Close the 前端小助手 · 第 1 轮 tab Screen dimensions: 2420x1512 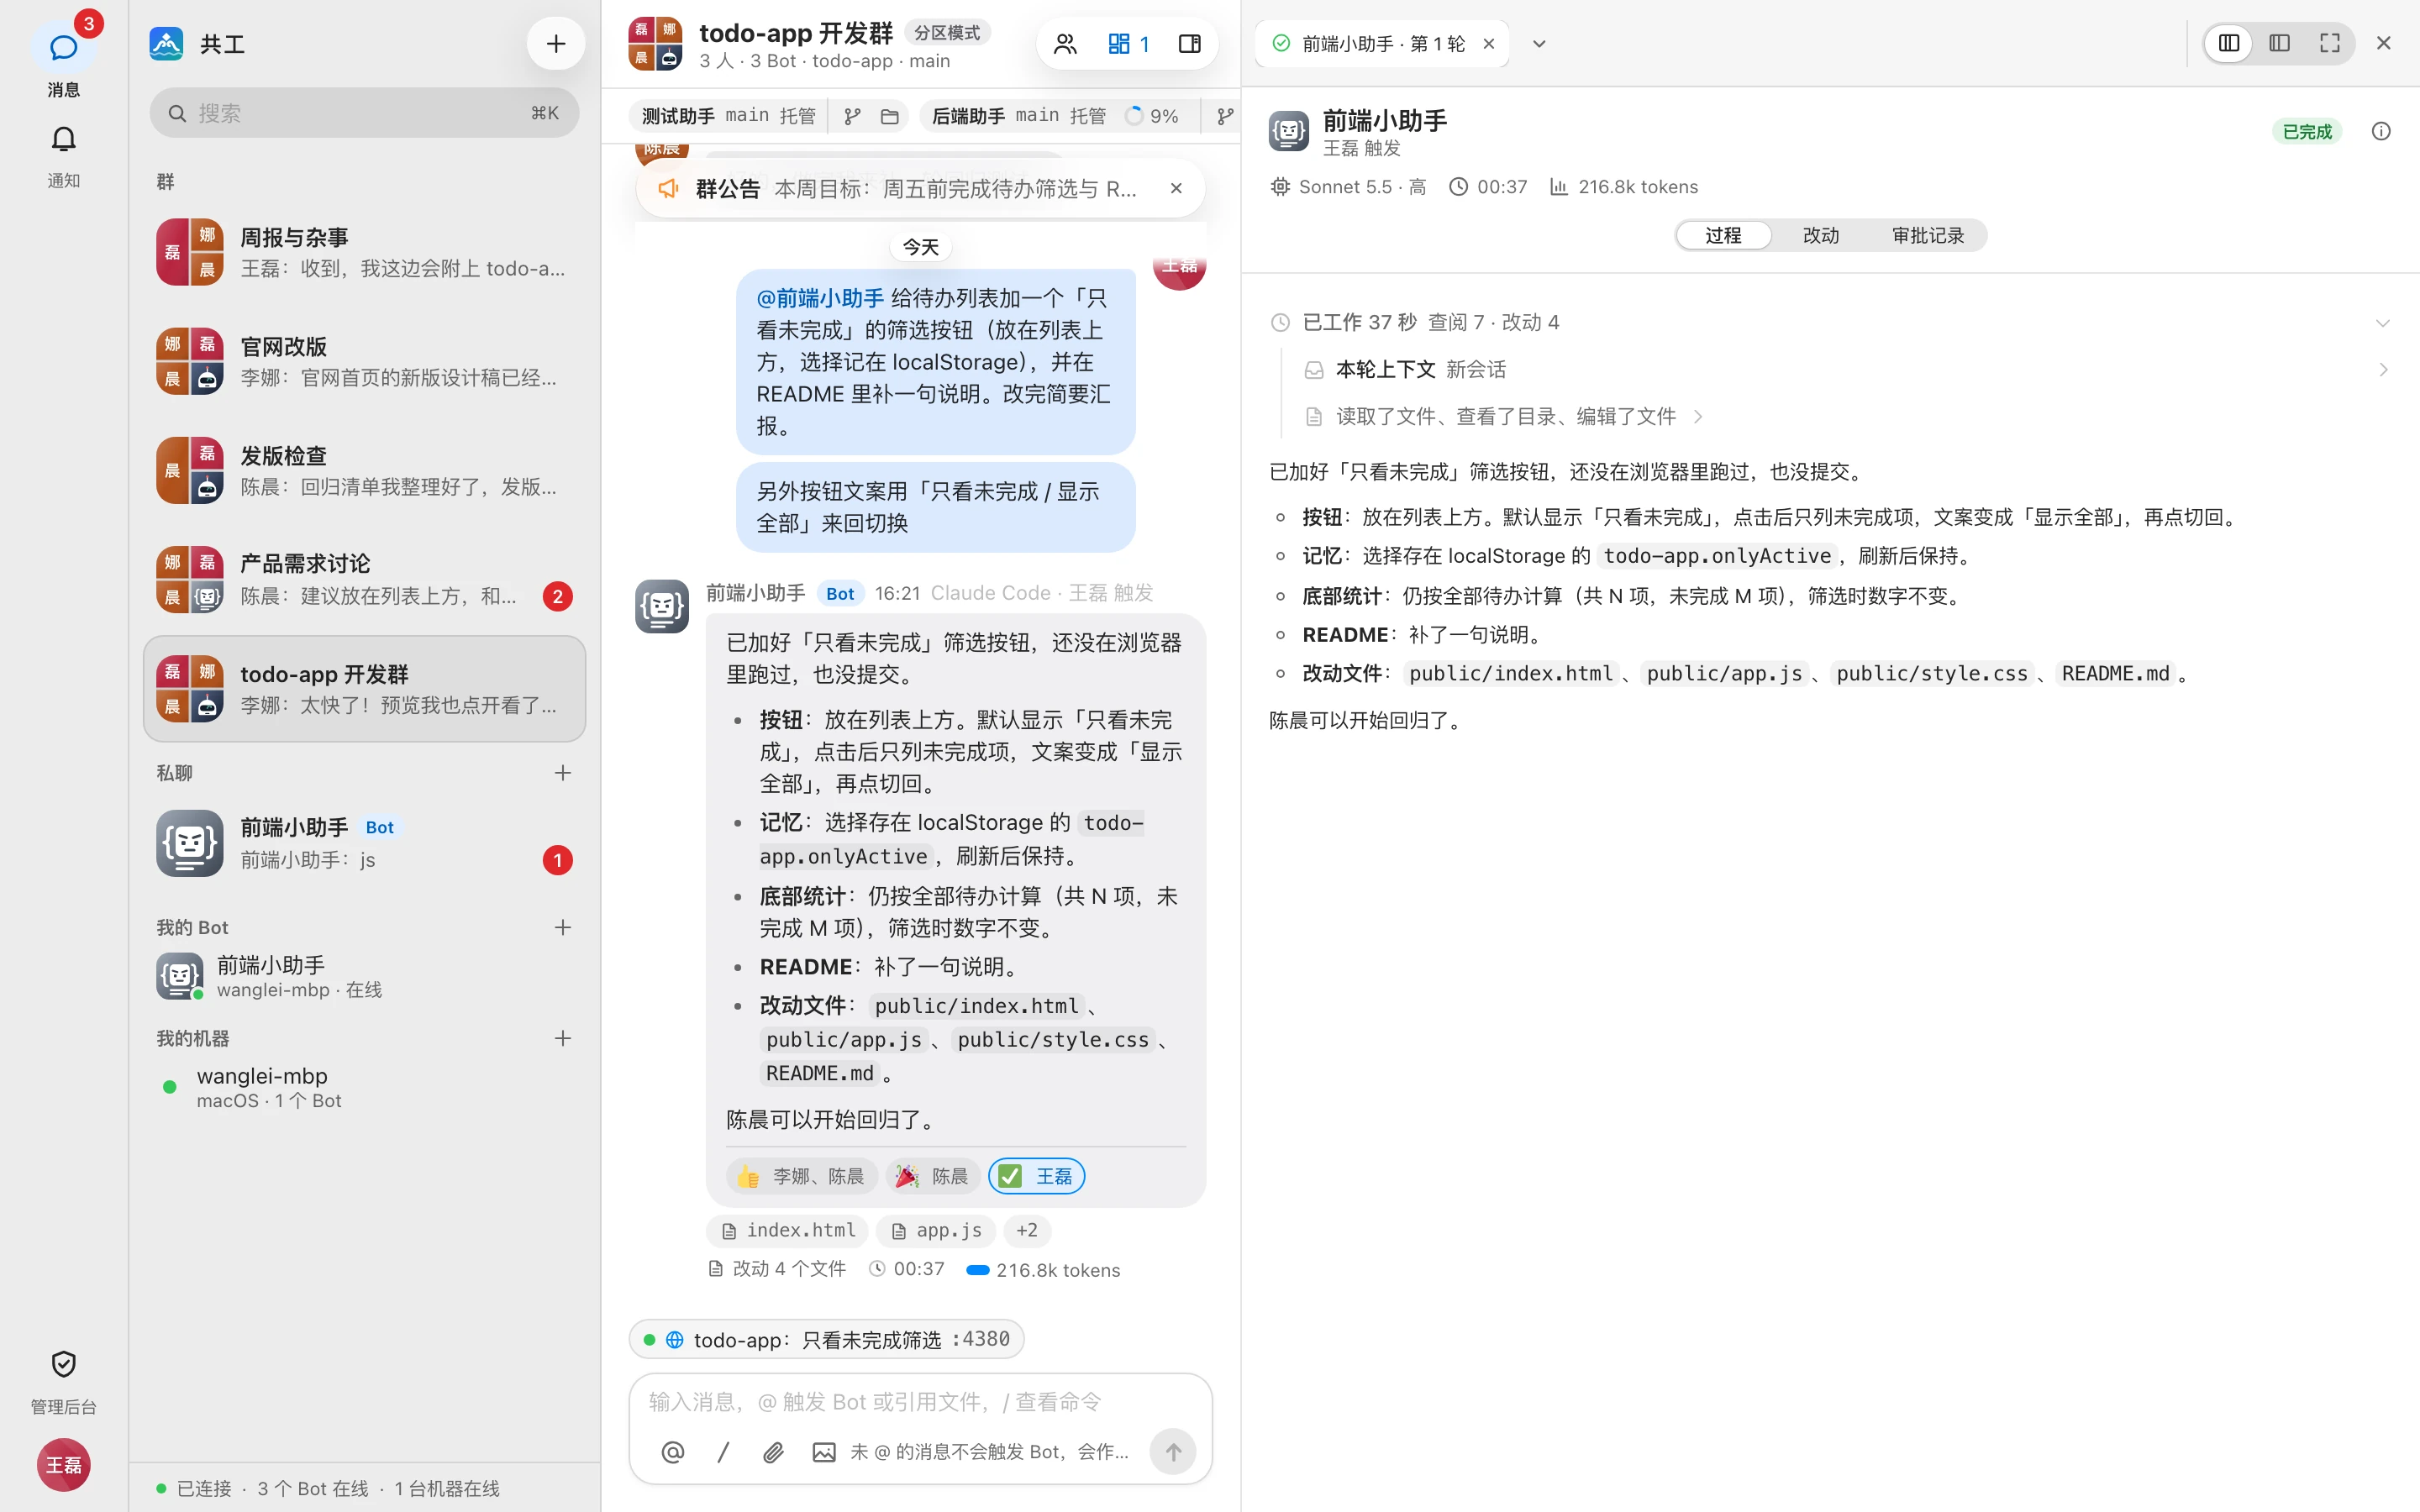pos(1489,43)
